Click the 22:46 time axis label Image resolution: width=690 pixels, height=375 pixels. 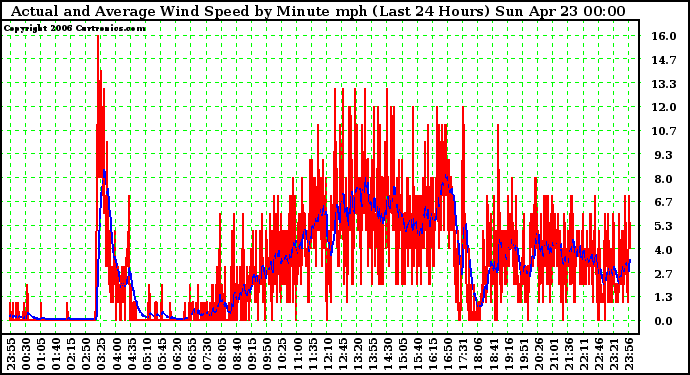(598, 354)
